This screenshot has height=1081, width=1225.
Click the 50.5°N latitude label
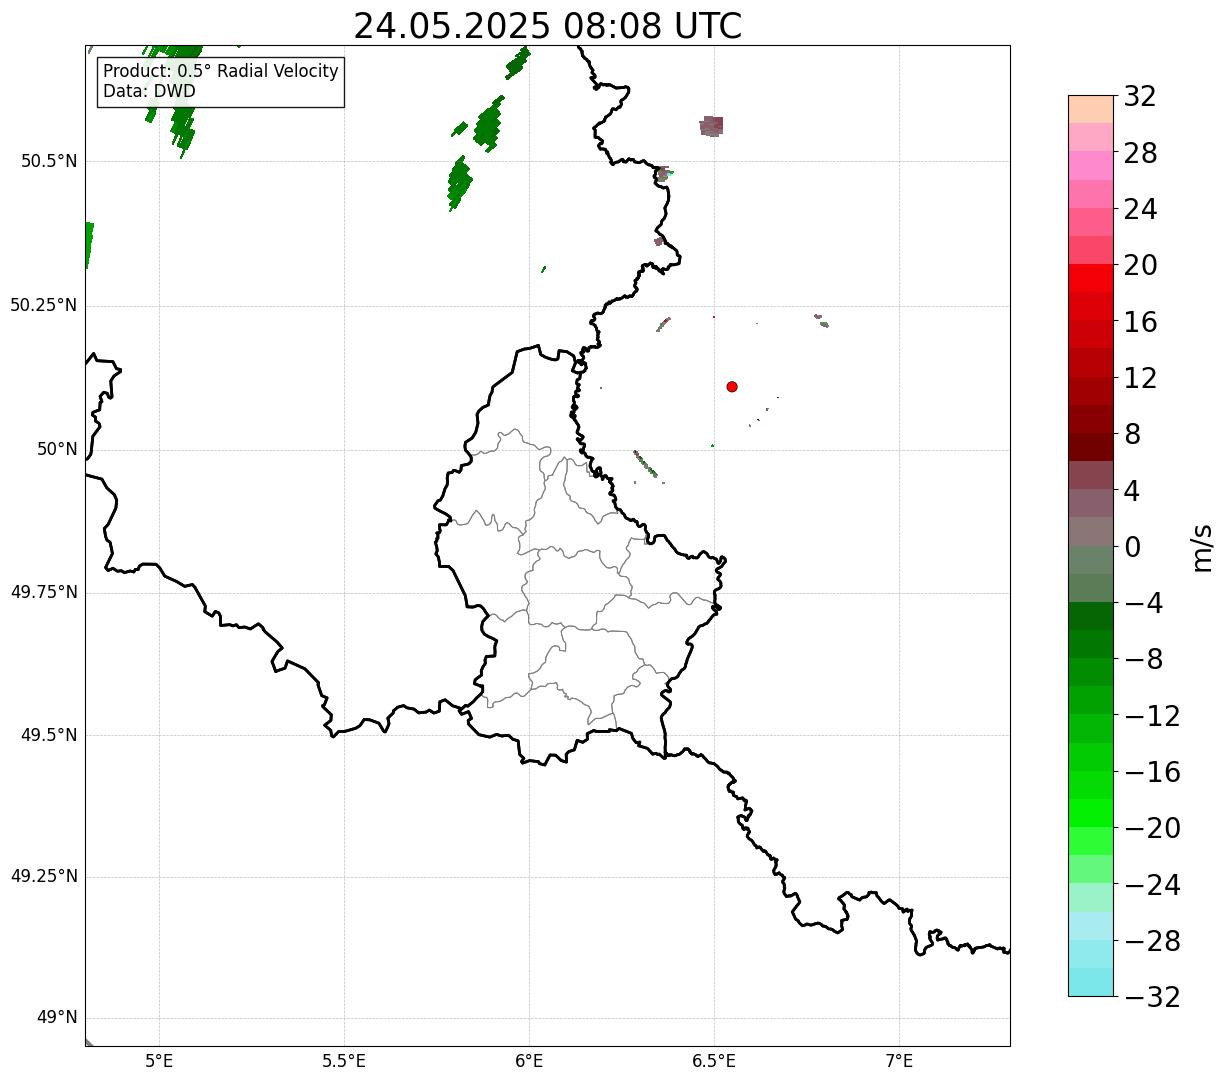(x=49, y=162)
